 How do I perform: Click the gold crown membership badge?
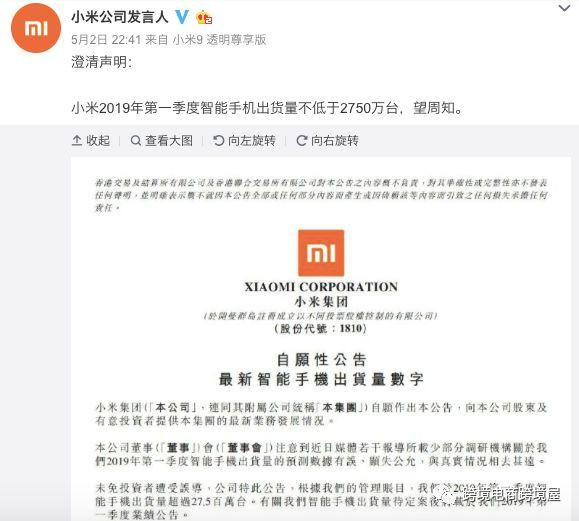(x=204, y=17)
